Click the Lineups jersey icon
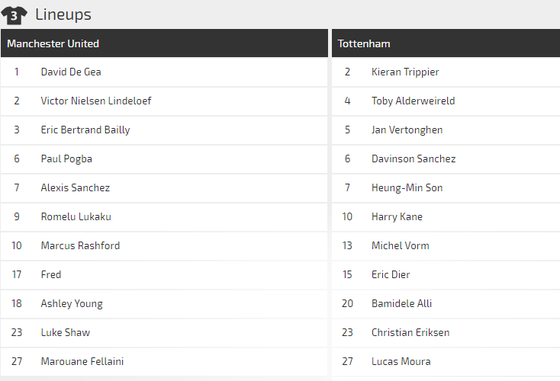Viewport: 560px width, 381px height. [x=14, y=15]
